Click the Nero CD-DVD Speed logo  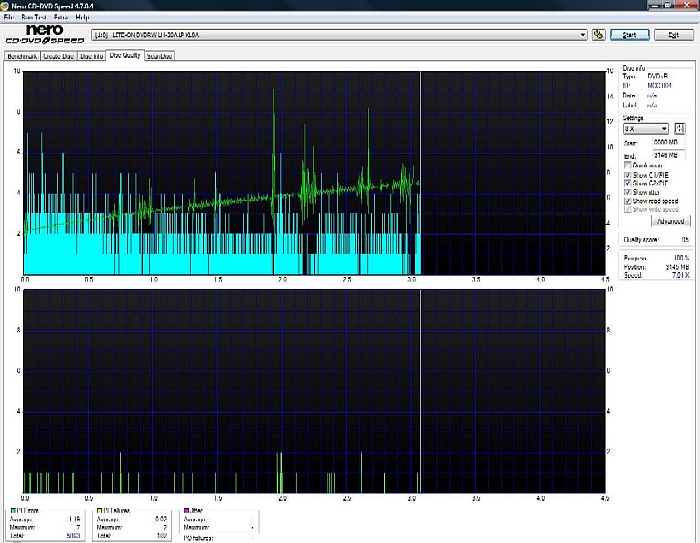tap(44, 35)
